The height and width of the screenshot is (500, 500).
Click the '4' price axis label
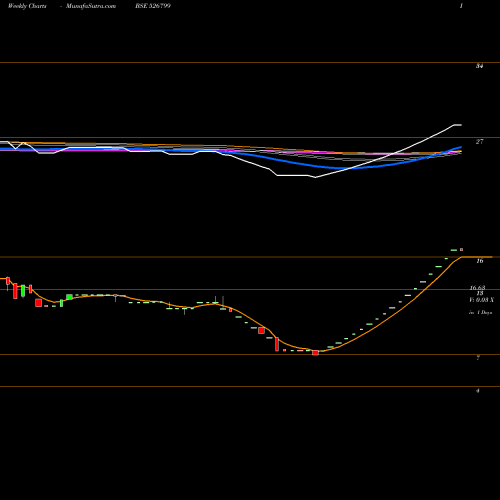coord(478,390)
